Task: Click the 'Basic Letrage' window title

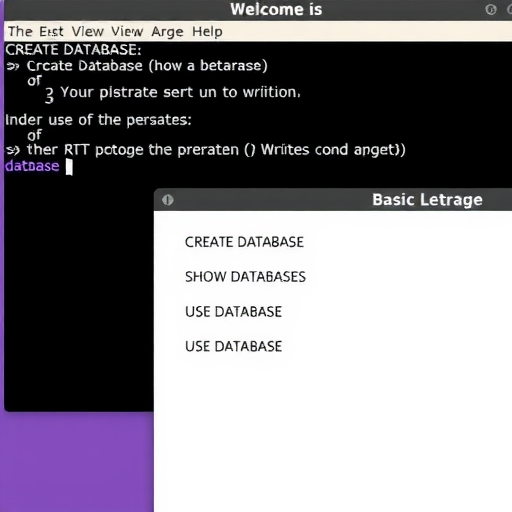Action: click(427, 200)
